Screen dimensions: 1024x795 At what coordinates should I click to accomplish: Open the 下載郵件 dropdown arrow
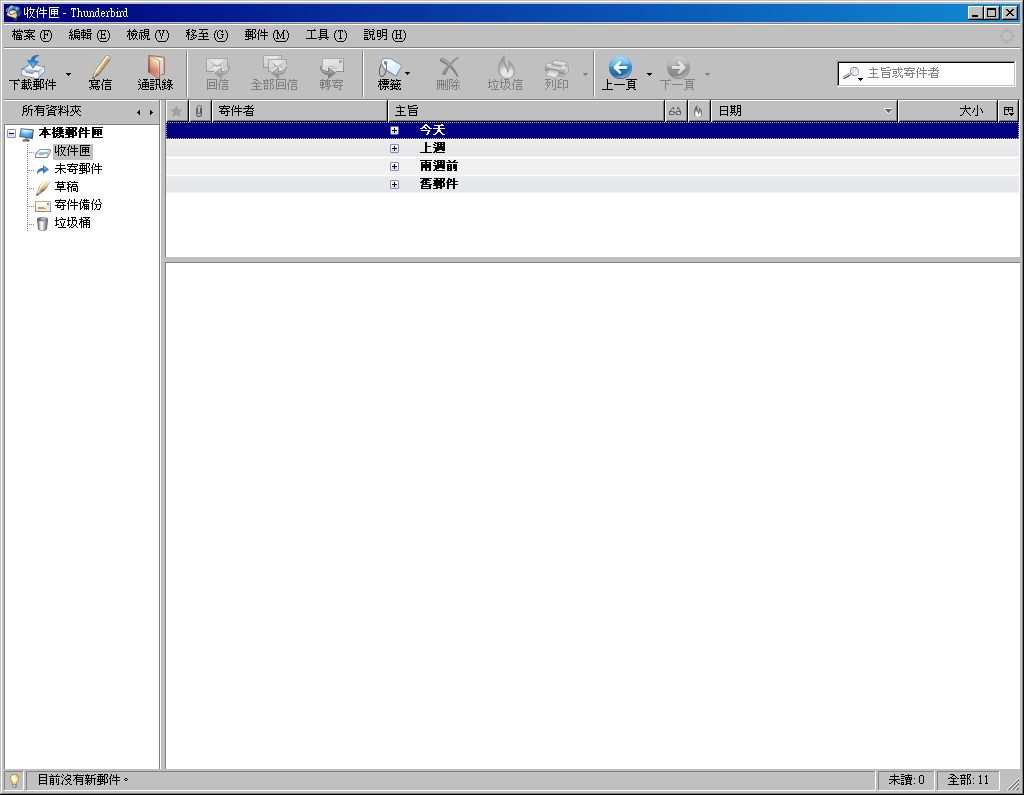[68, 74]
